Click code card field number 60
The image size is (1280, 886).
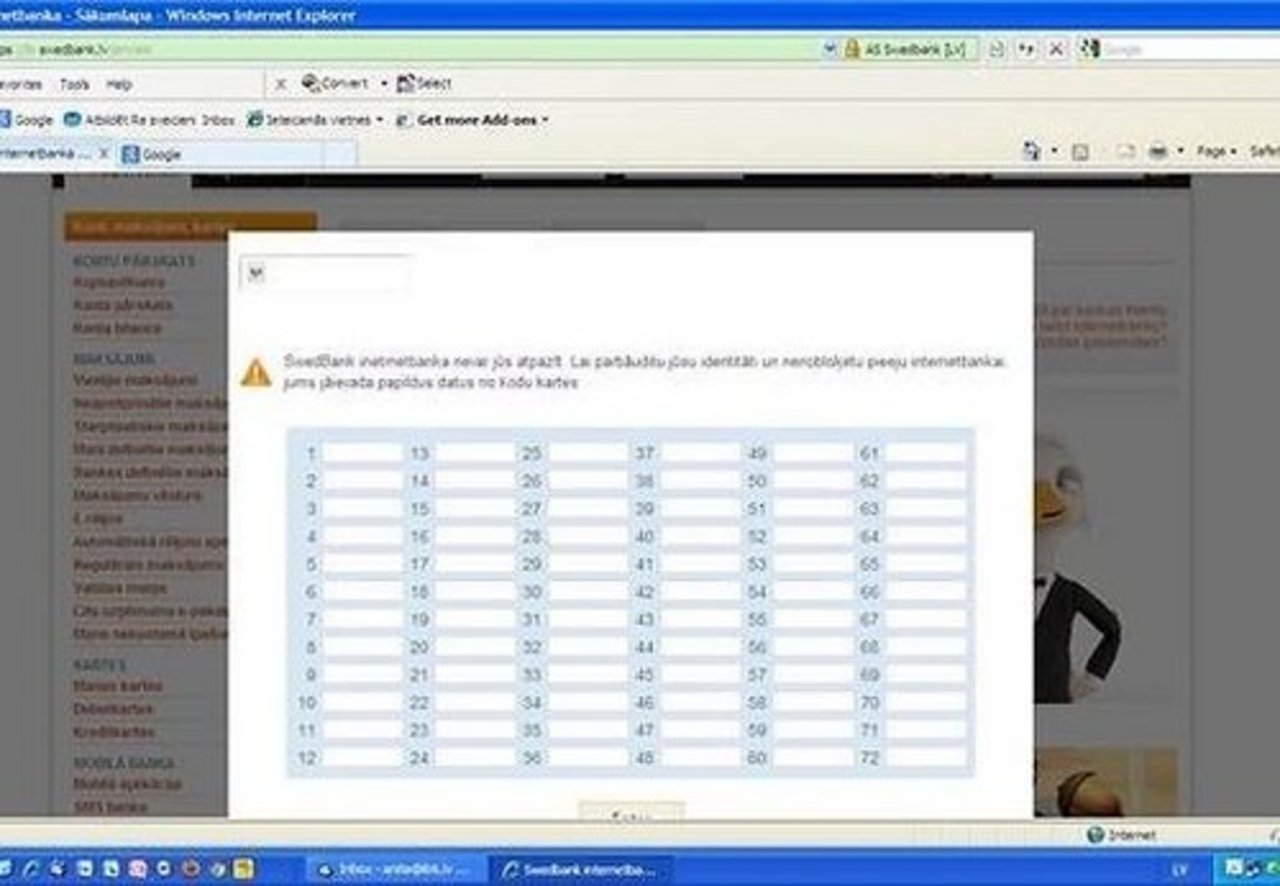click(x=813, y=758)
